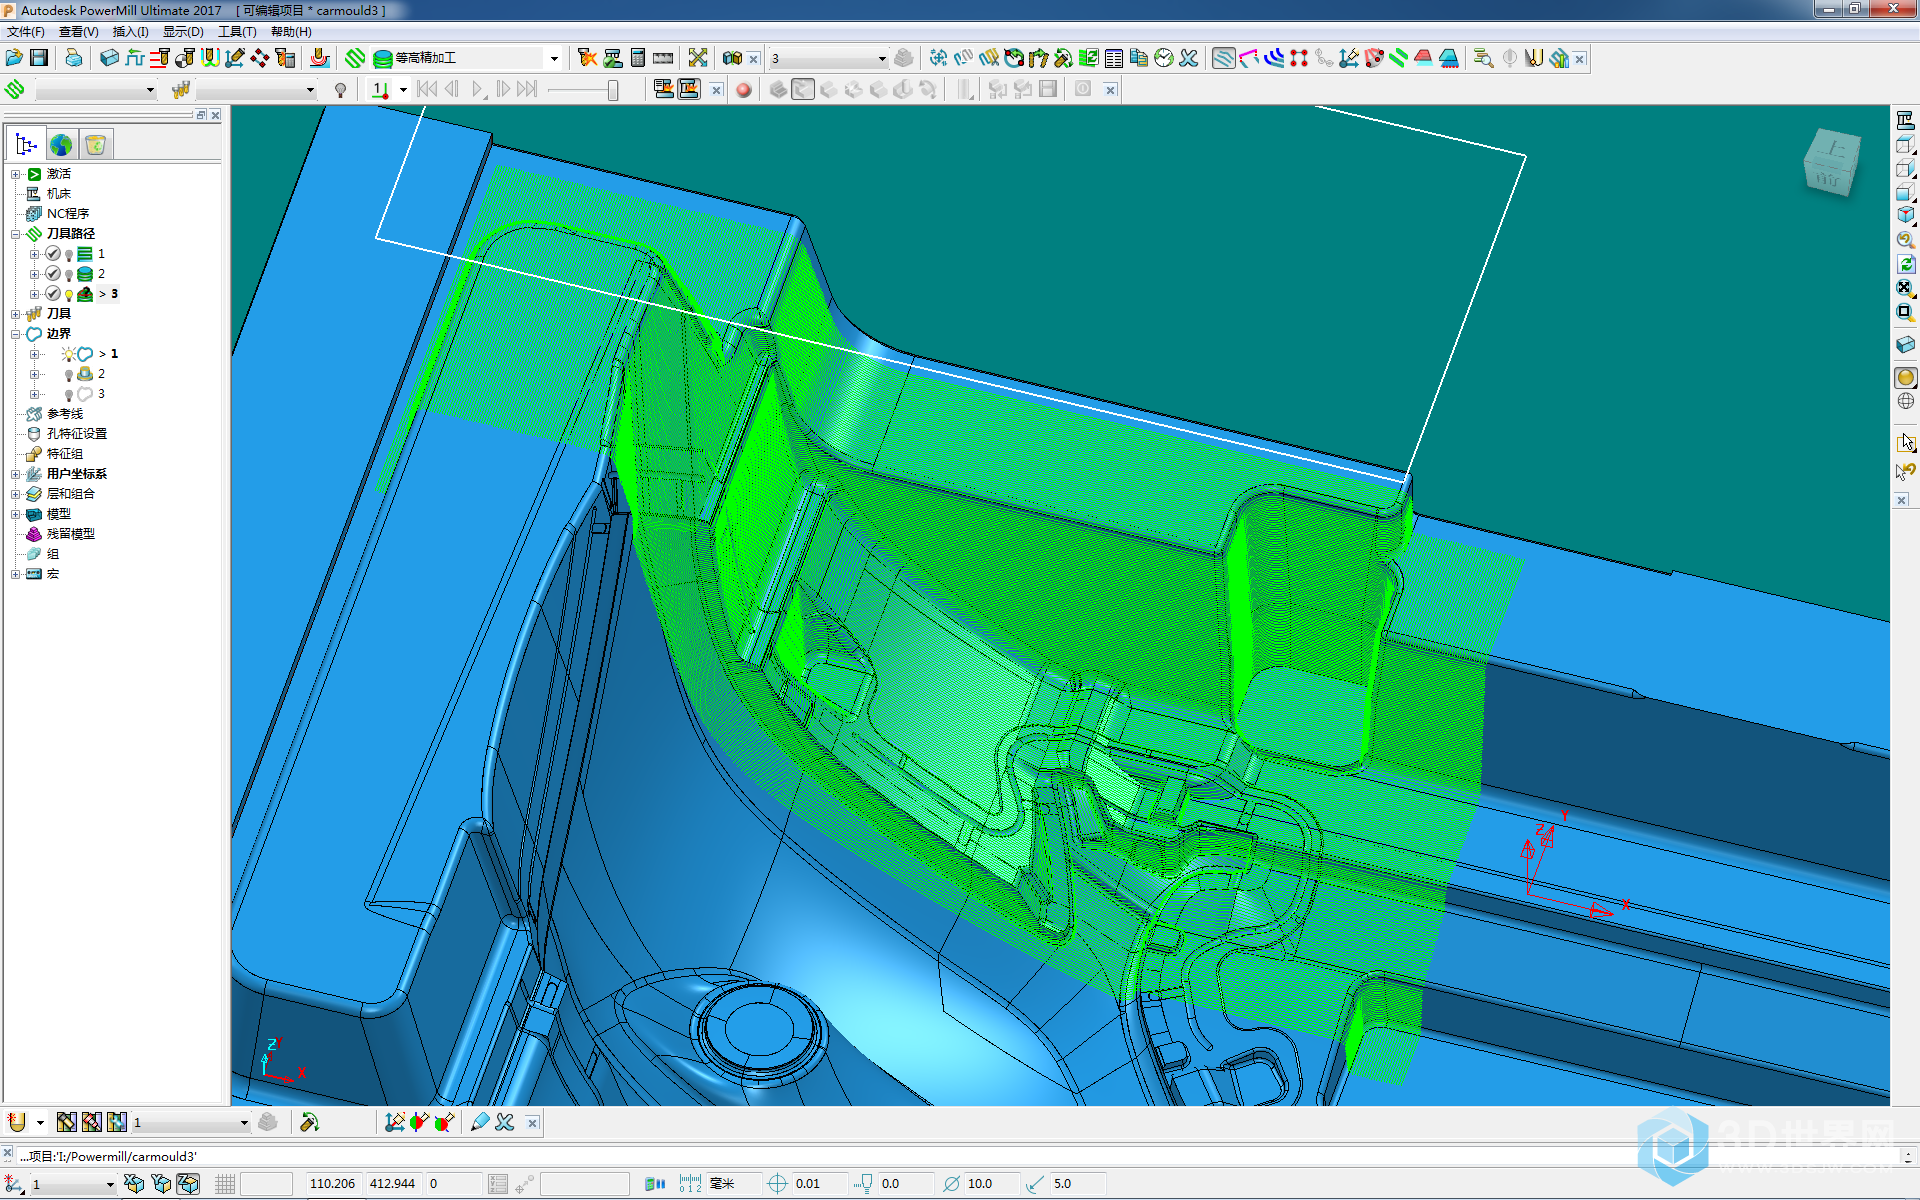Toggle checkmark of toolpath 1
Image resolution: width=1920 pixels, height=1200 pixels.
[53, 254]
